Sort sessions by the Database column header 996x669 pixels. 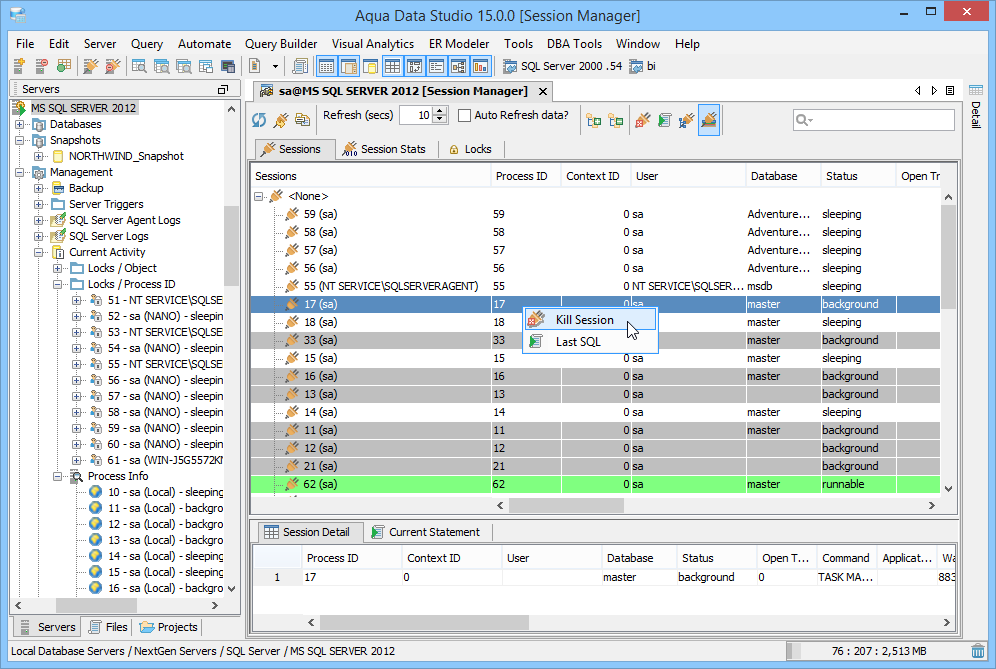point(783,176)
